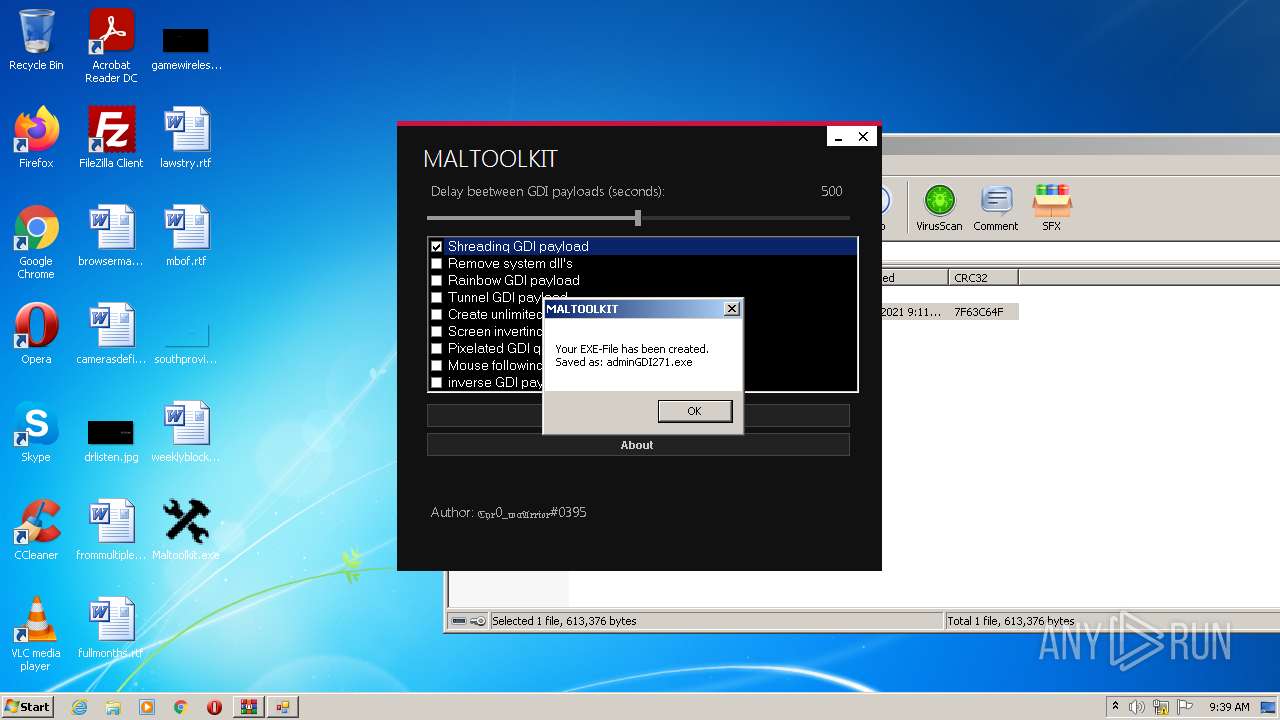Click SFX icon in WinRAR toolbar

tap(1052, 208)
